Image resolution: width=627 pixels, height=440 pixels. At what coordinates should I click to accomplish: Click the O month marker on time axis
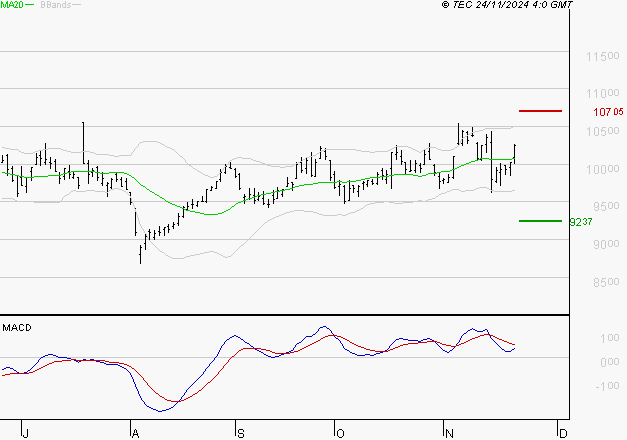pyautogui.click(x=340, y=434)
